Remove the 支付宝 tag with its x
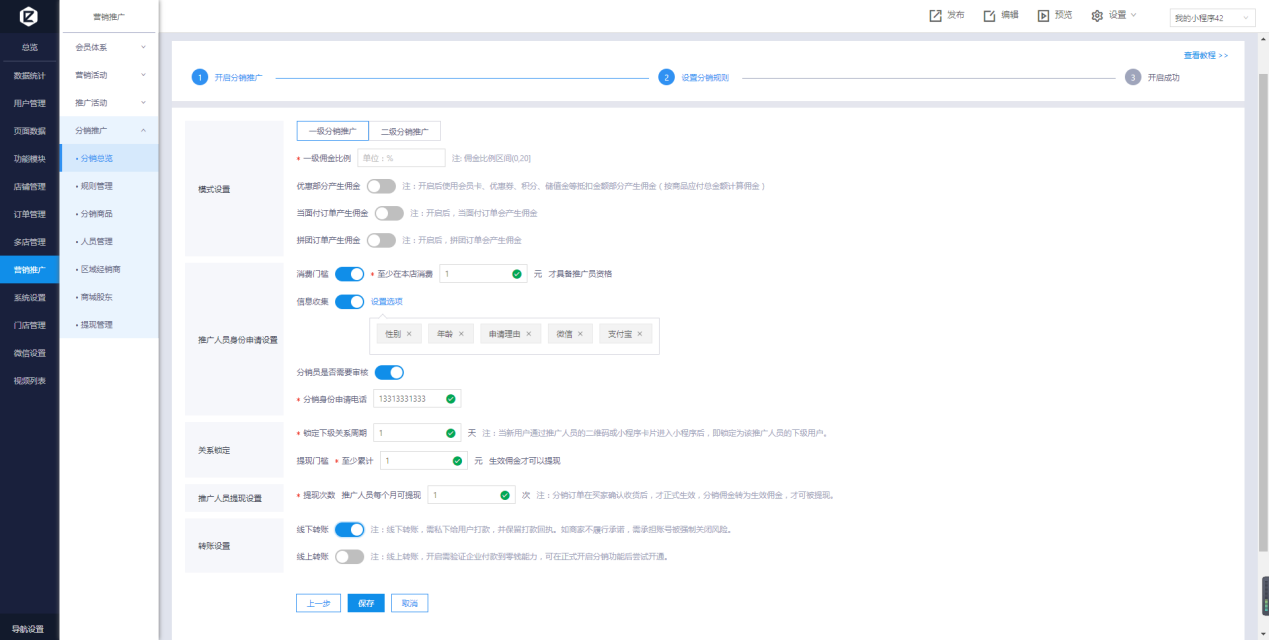This screenshot has height=640, width=1269. (x=639, y=334)
